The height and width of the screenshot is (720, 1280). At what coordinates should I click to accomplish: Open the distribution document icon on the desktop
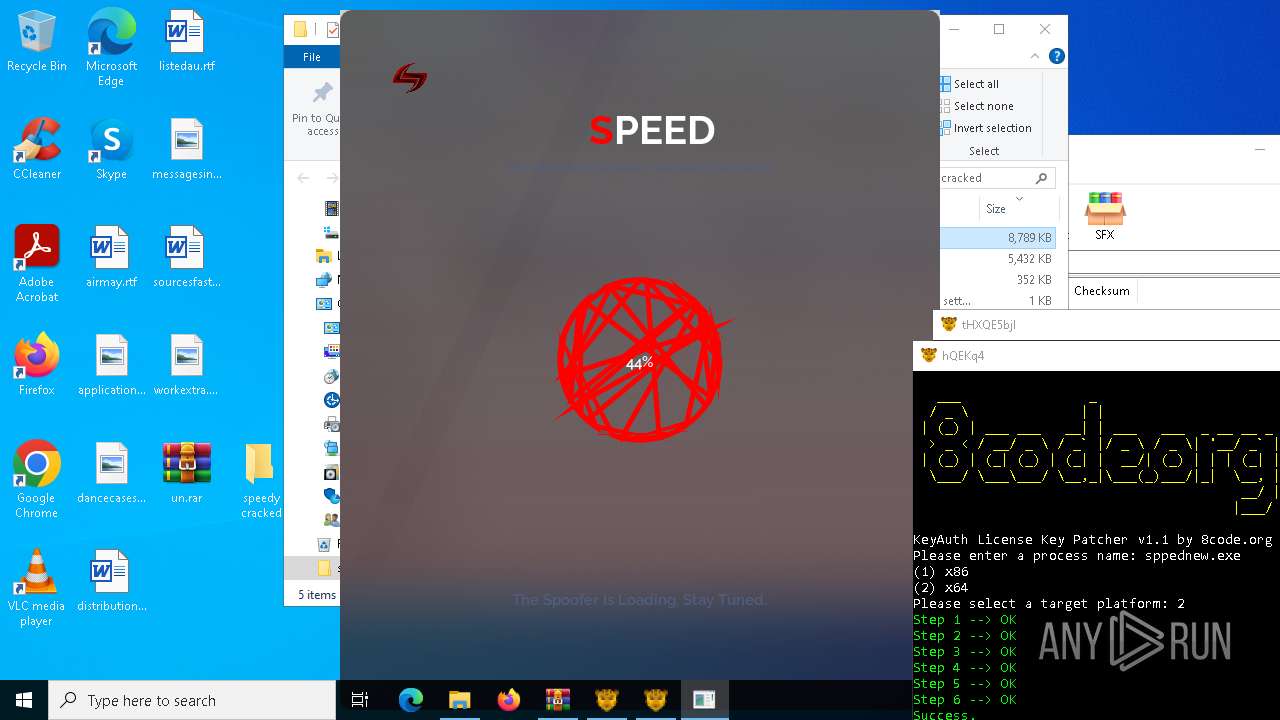(111, 581)
